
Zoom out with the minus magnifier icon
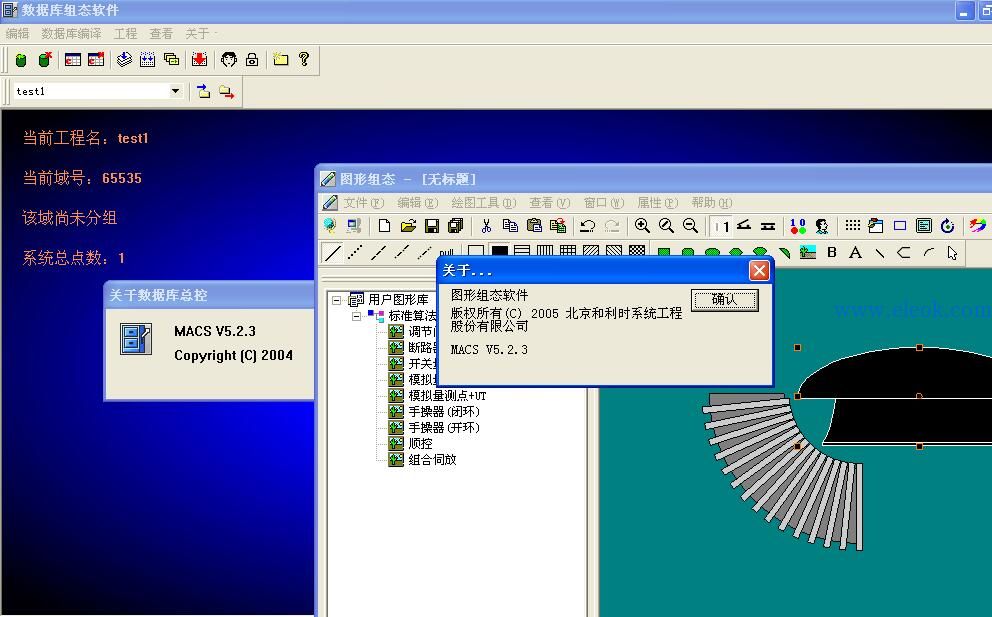coord(690,226)
